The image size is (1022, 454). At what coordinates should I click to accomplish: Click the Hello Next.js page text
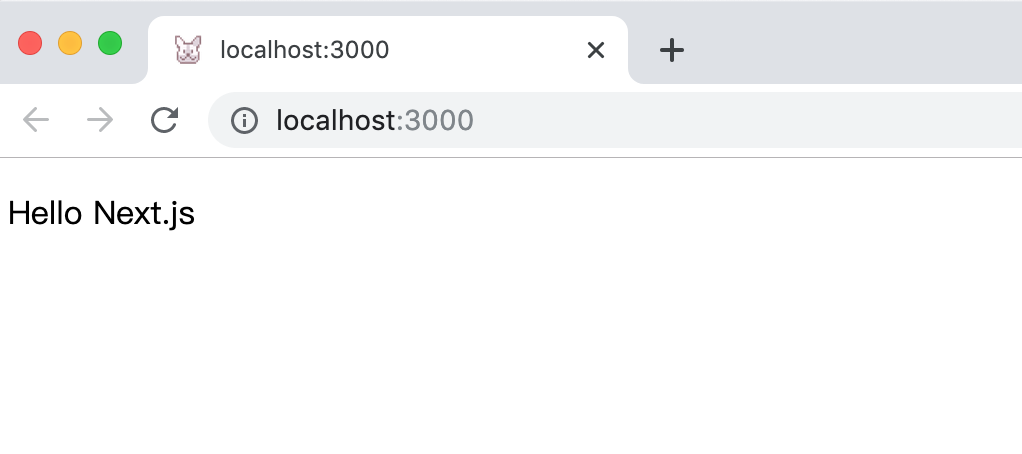[101, 213]
